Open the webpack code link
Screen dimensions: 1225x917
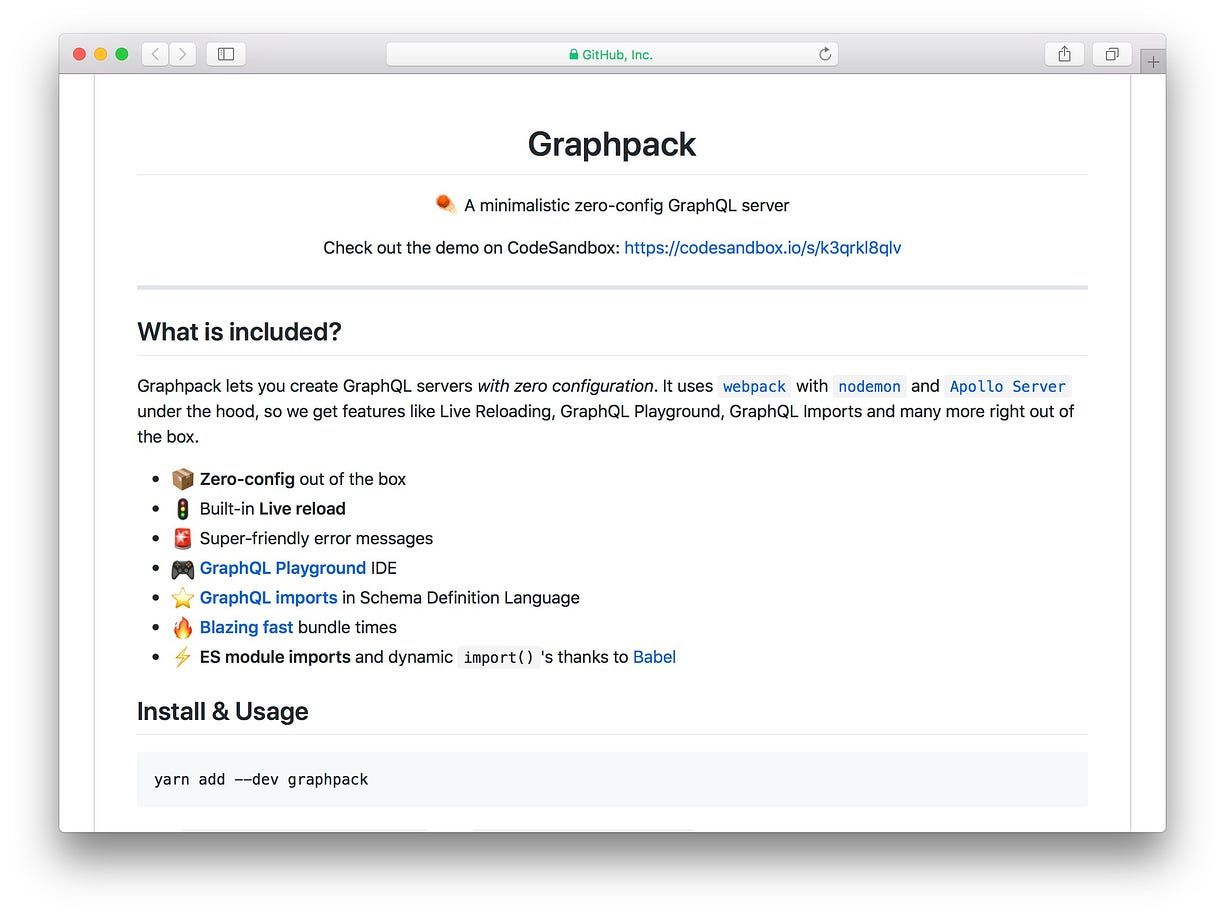click(754, 386)
